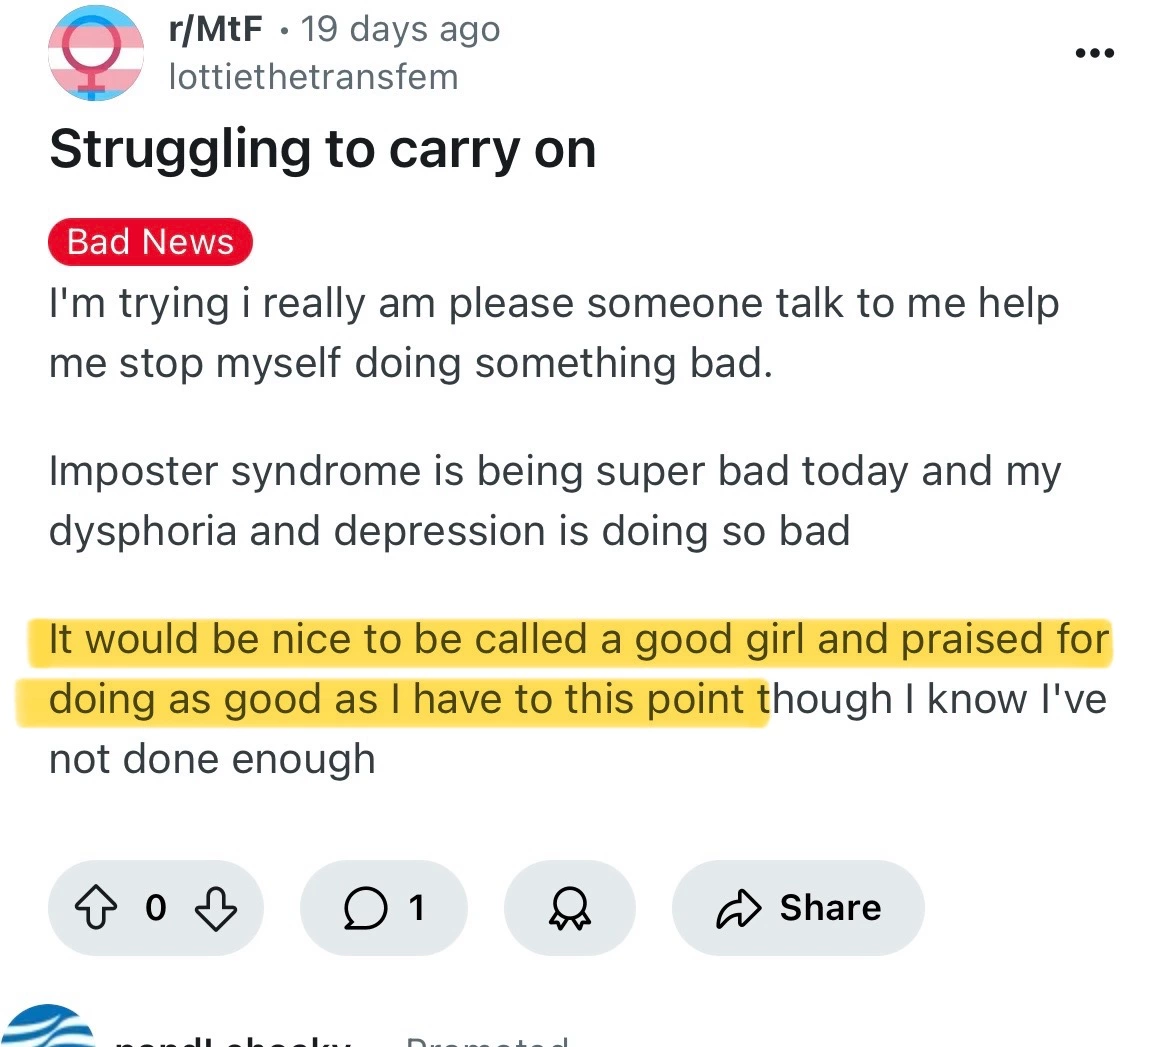Viewport: 1170px width, 1047px height.
Task: Click the comment count number 1
Action: pos(416,908)
